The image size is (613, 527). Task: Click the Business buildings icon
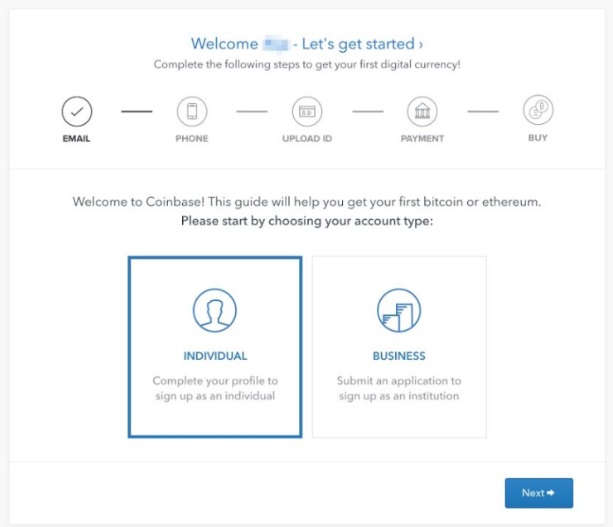pyautogui.click(x=399, y=310)
